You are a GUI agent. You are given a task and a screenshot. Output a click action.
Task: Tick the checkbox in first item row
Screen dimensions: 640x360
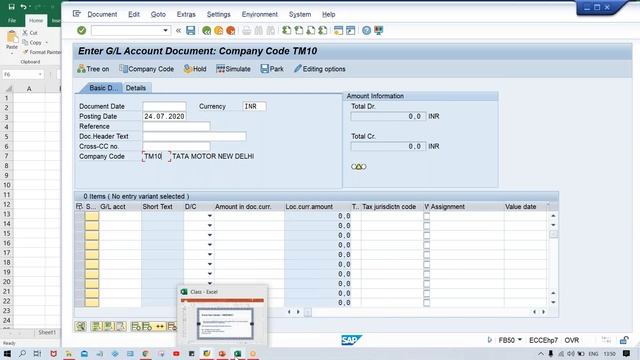pos(427,216)
